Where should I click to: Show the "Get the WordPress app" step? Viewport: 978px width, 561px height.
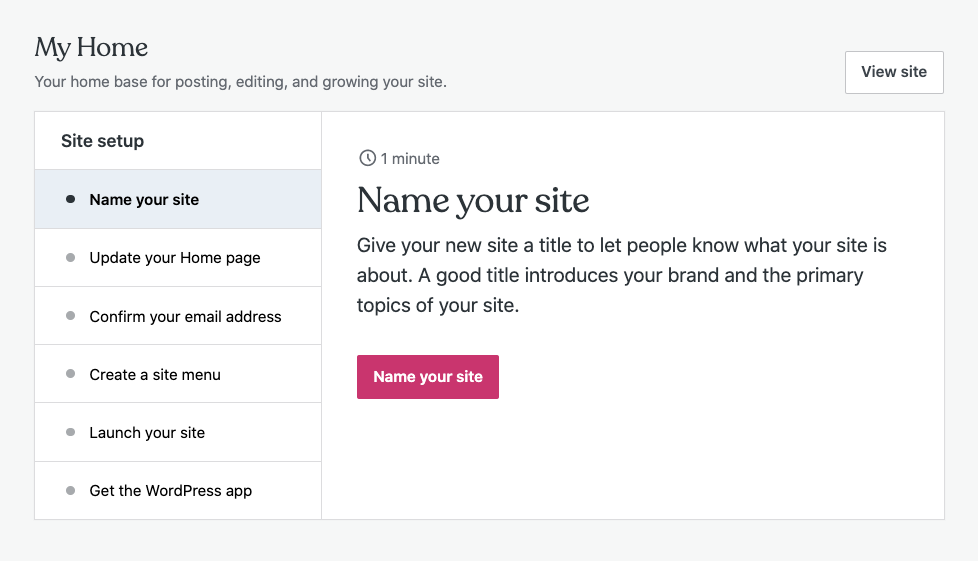[170, 491]
